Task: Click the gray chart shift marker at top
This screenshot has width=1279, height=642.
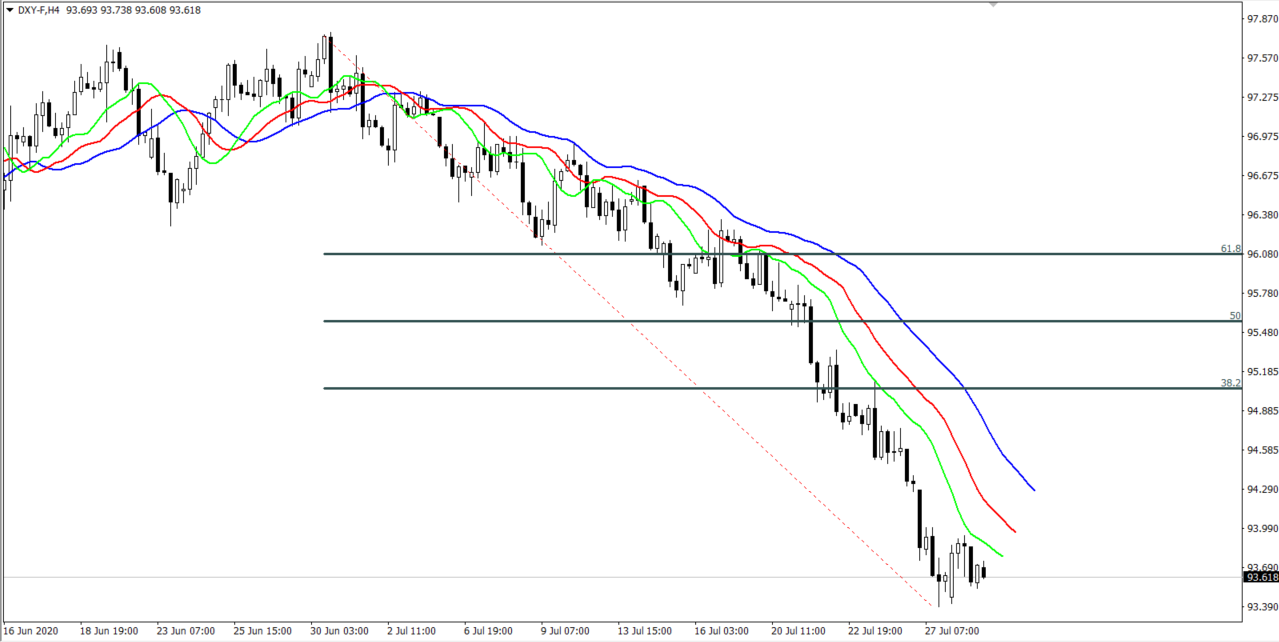Action: click(x=992, y=4)
